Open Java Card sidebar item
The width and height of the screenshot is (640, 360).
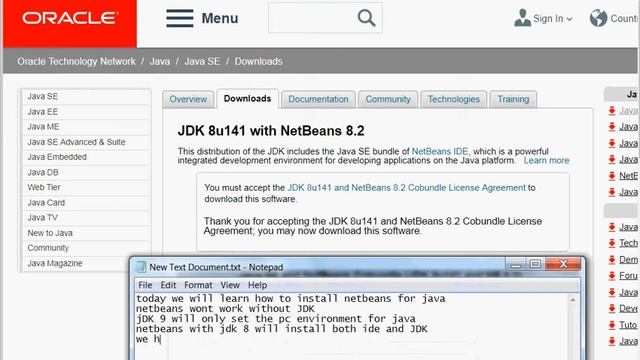click(x=86, y=202)
